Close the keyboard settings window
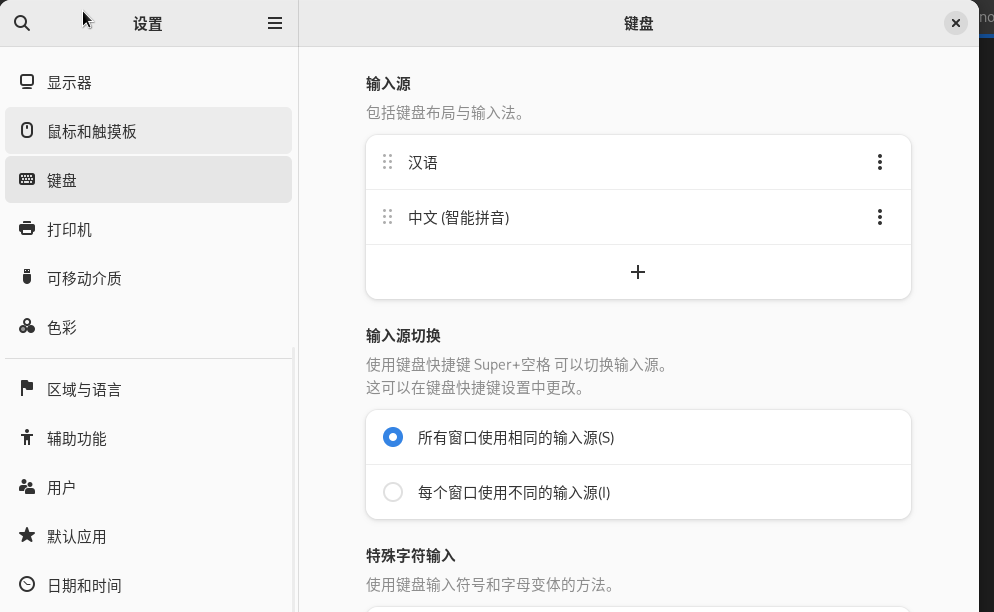The image size is (994, 612). pyautogui.click(x=956, y=23)
